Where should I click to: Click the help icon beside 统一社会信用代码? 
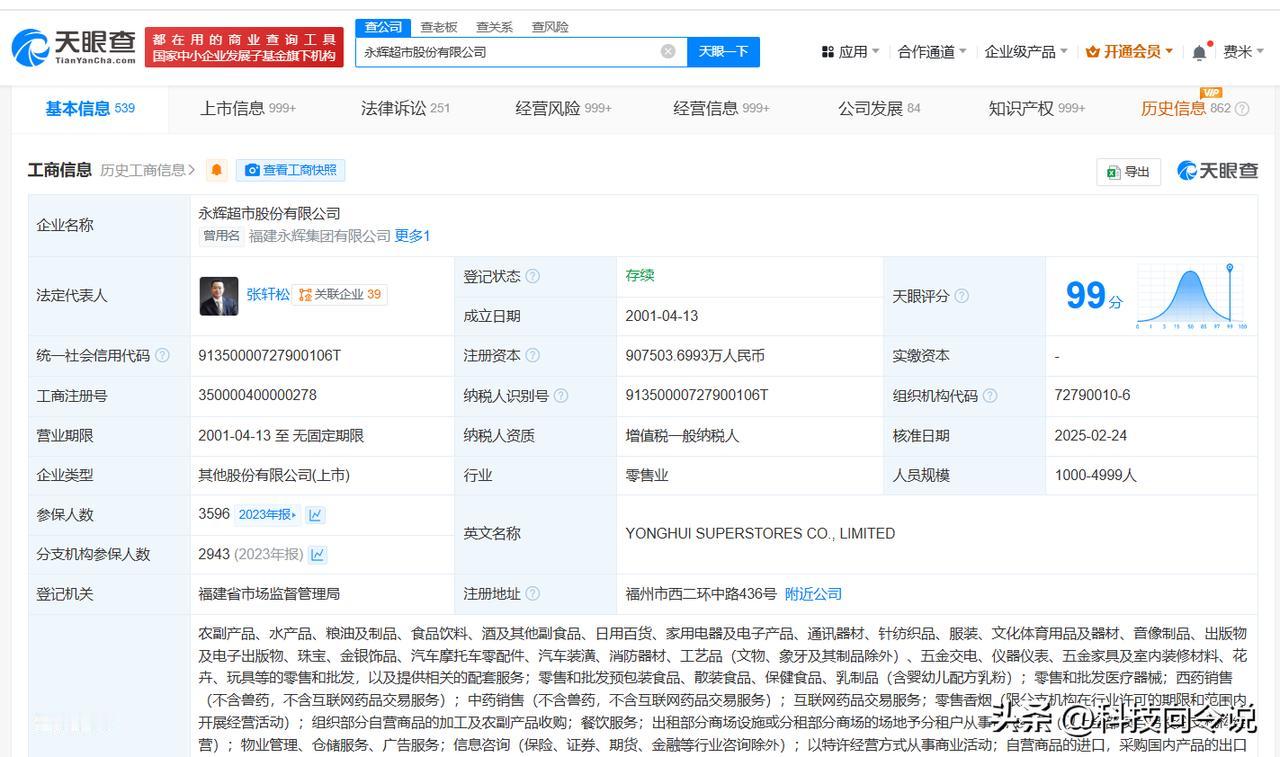tap(163, 355)
